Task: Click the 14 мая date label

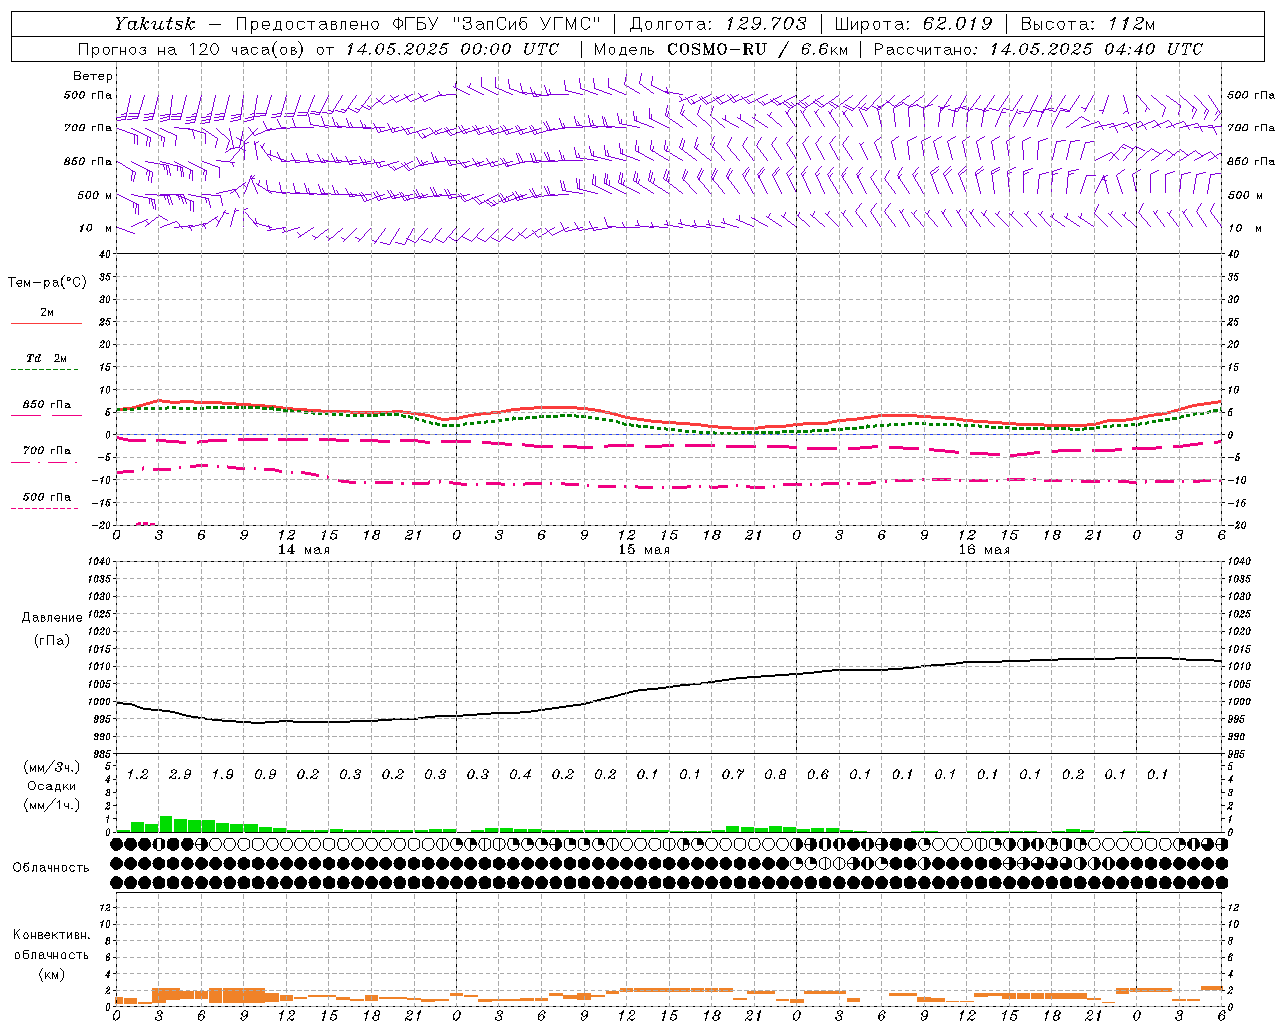Action: coord(304,550)
